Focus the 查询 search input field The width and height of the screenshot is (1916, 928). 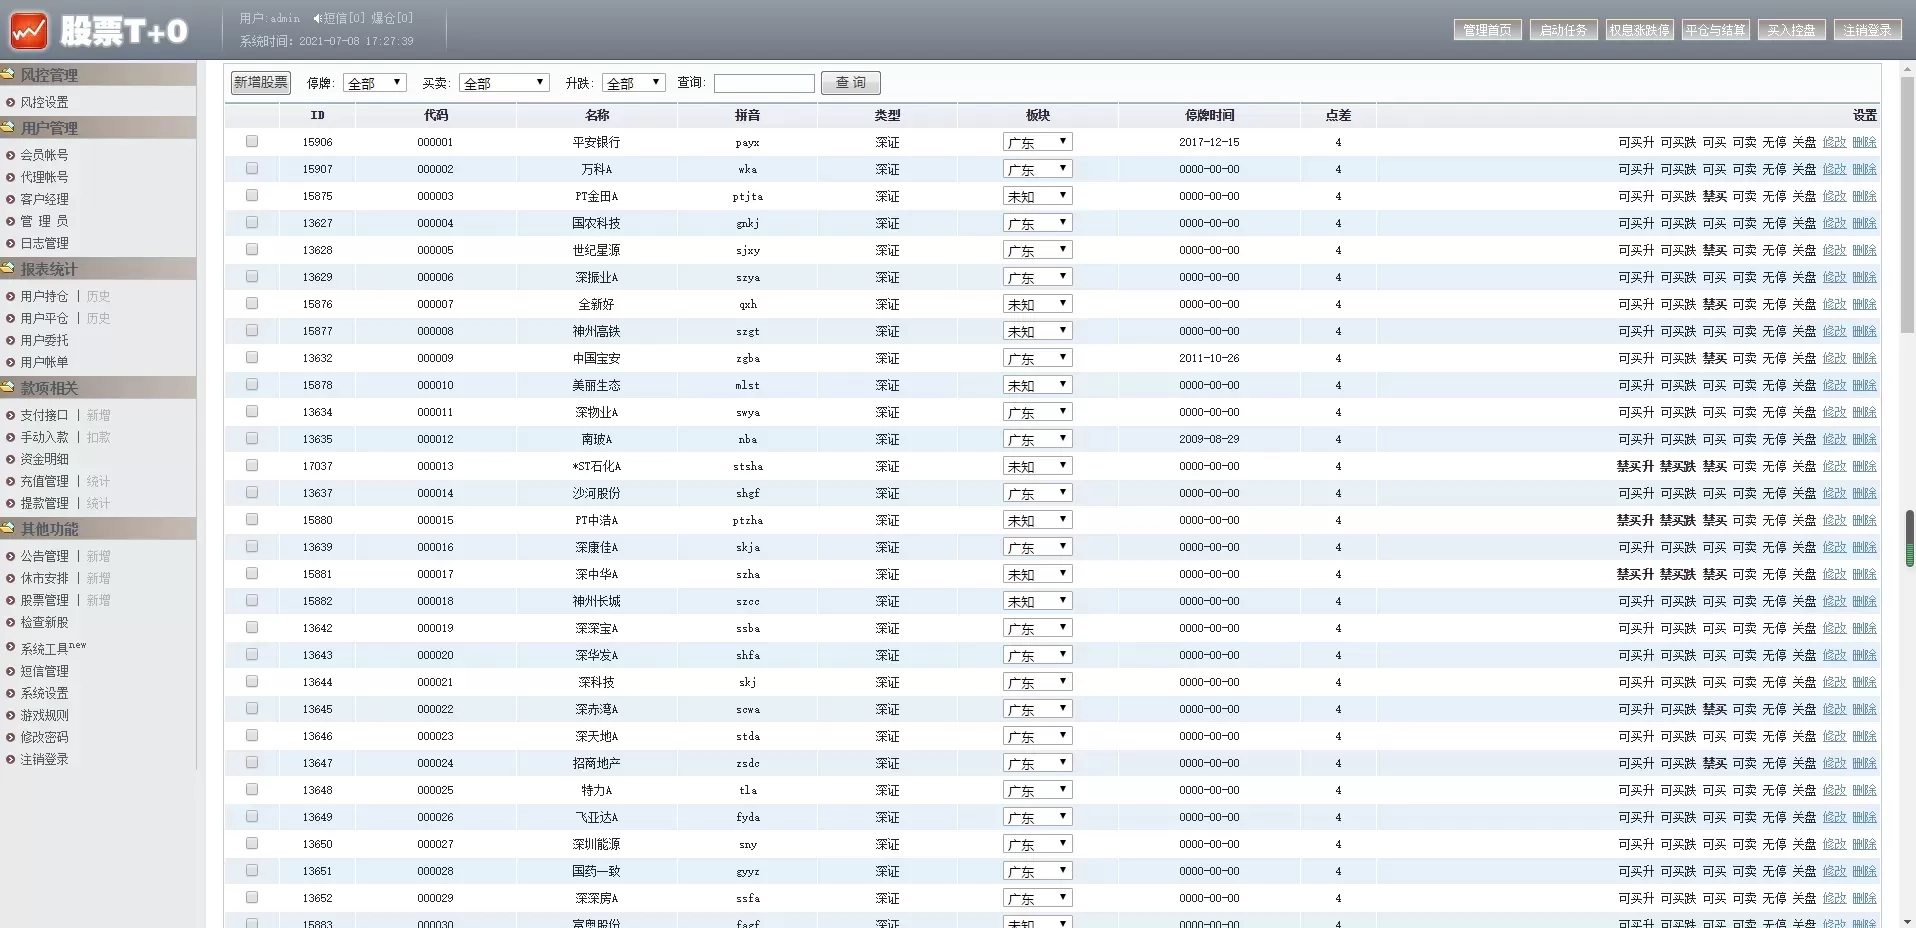(764, 83)
